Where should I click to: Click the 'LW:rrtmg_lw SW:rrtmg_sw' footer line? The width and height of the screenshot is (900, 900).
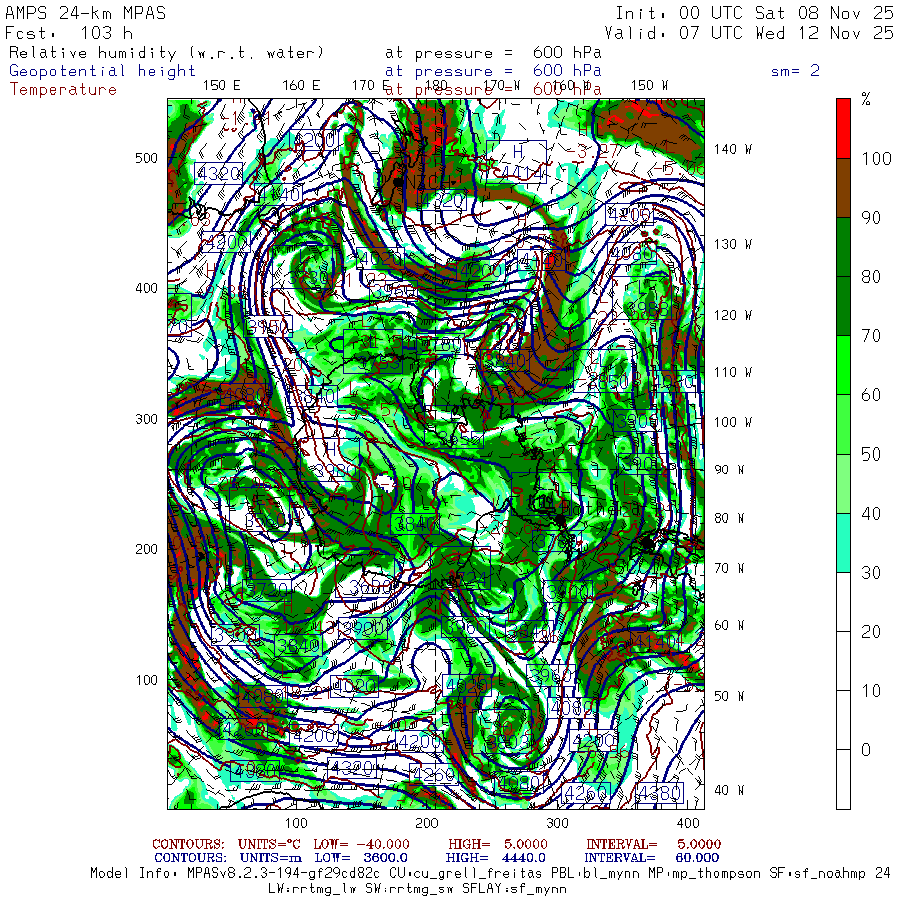tap(418, 889)
